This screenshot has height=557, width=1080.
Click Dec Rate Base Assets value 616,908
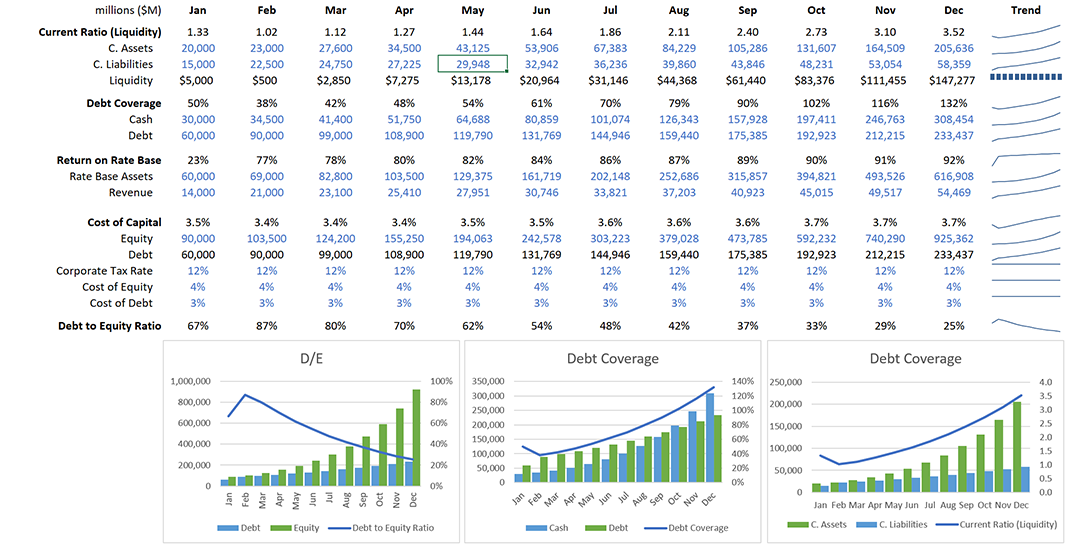pyautogui.click(x=953, y=177)
